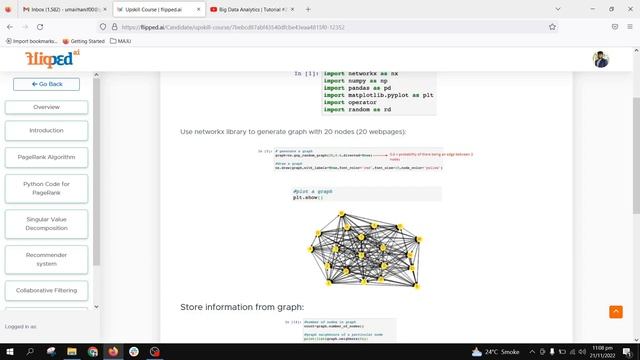Click the Firefox taskbar icon

click(x=113, y=351)
